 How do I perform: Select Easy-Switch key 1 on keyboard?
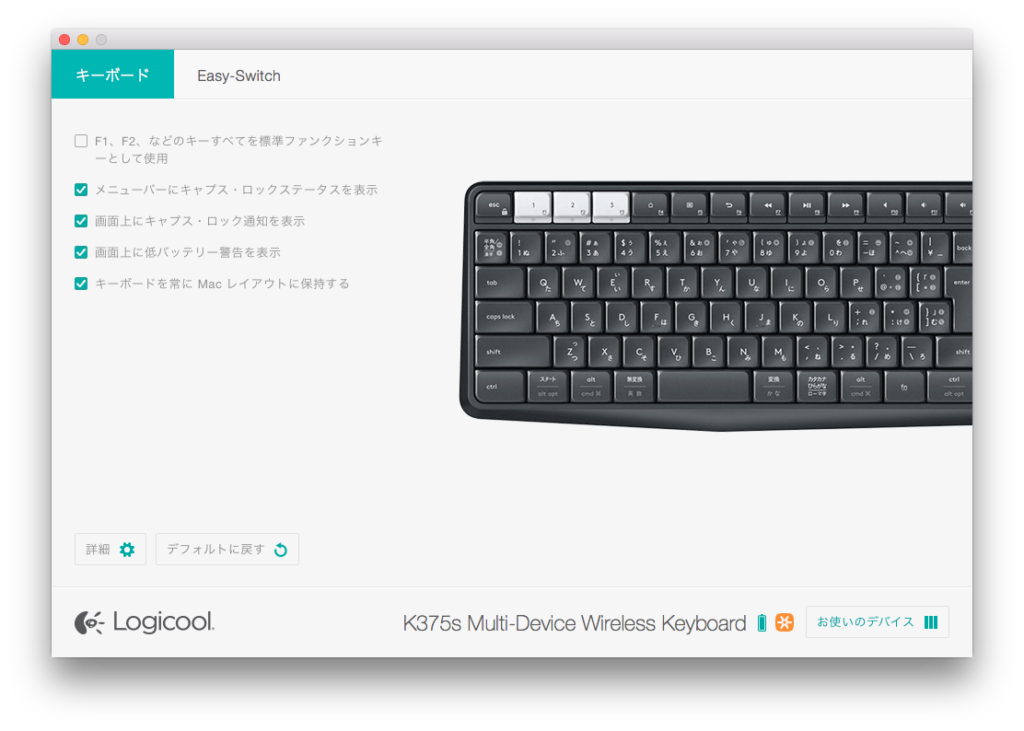point(533,207)
